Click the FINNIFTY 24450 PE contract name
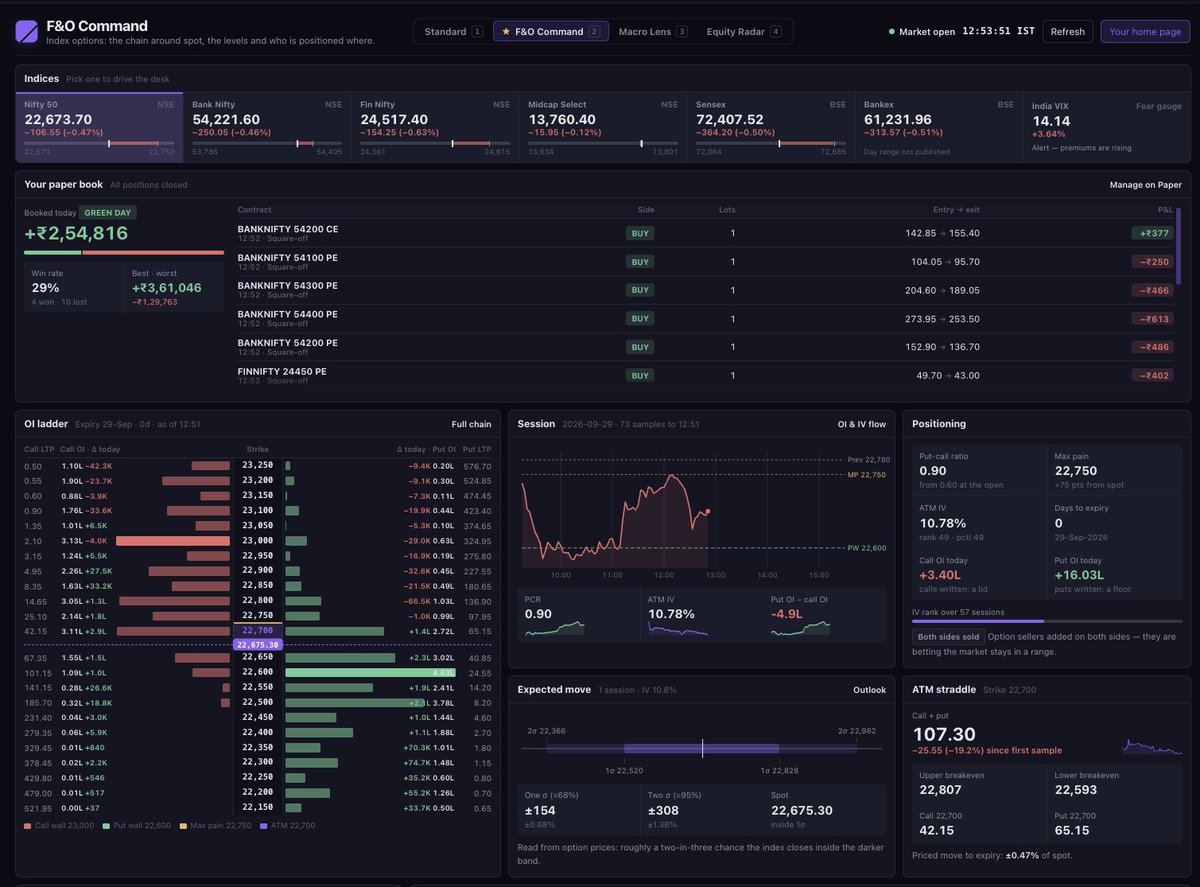This screenshot has height=887, width=1200. point(282,371)
